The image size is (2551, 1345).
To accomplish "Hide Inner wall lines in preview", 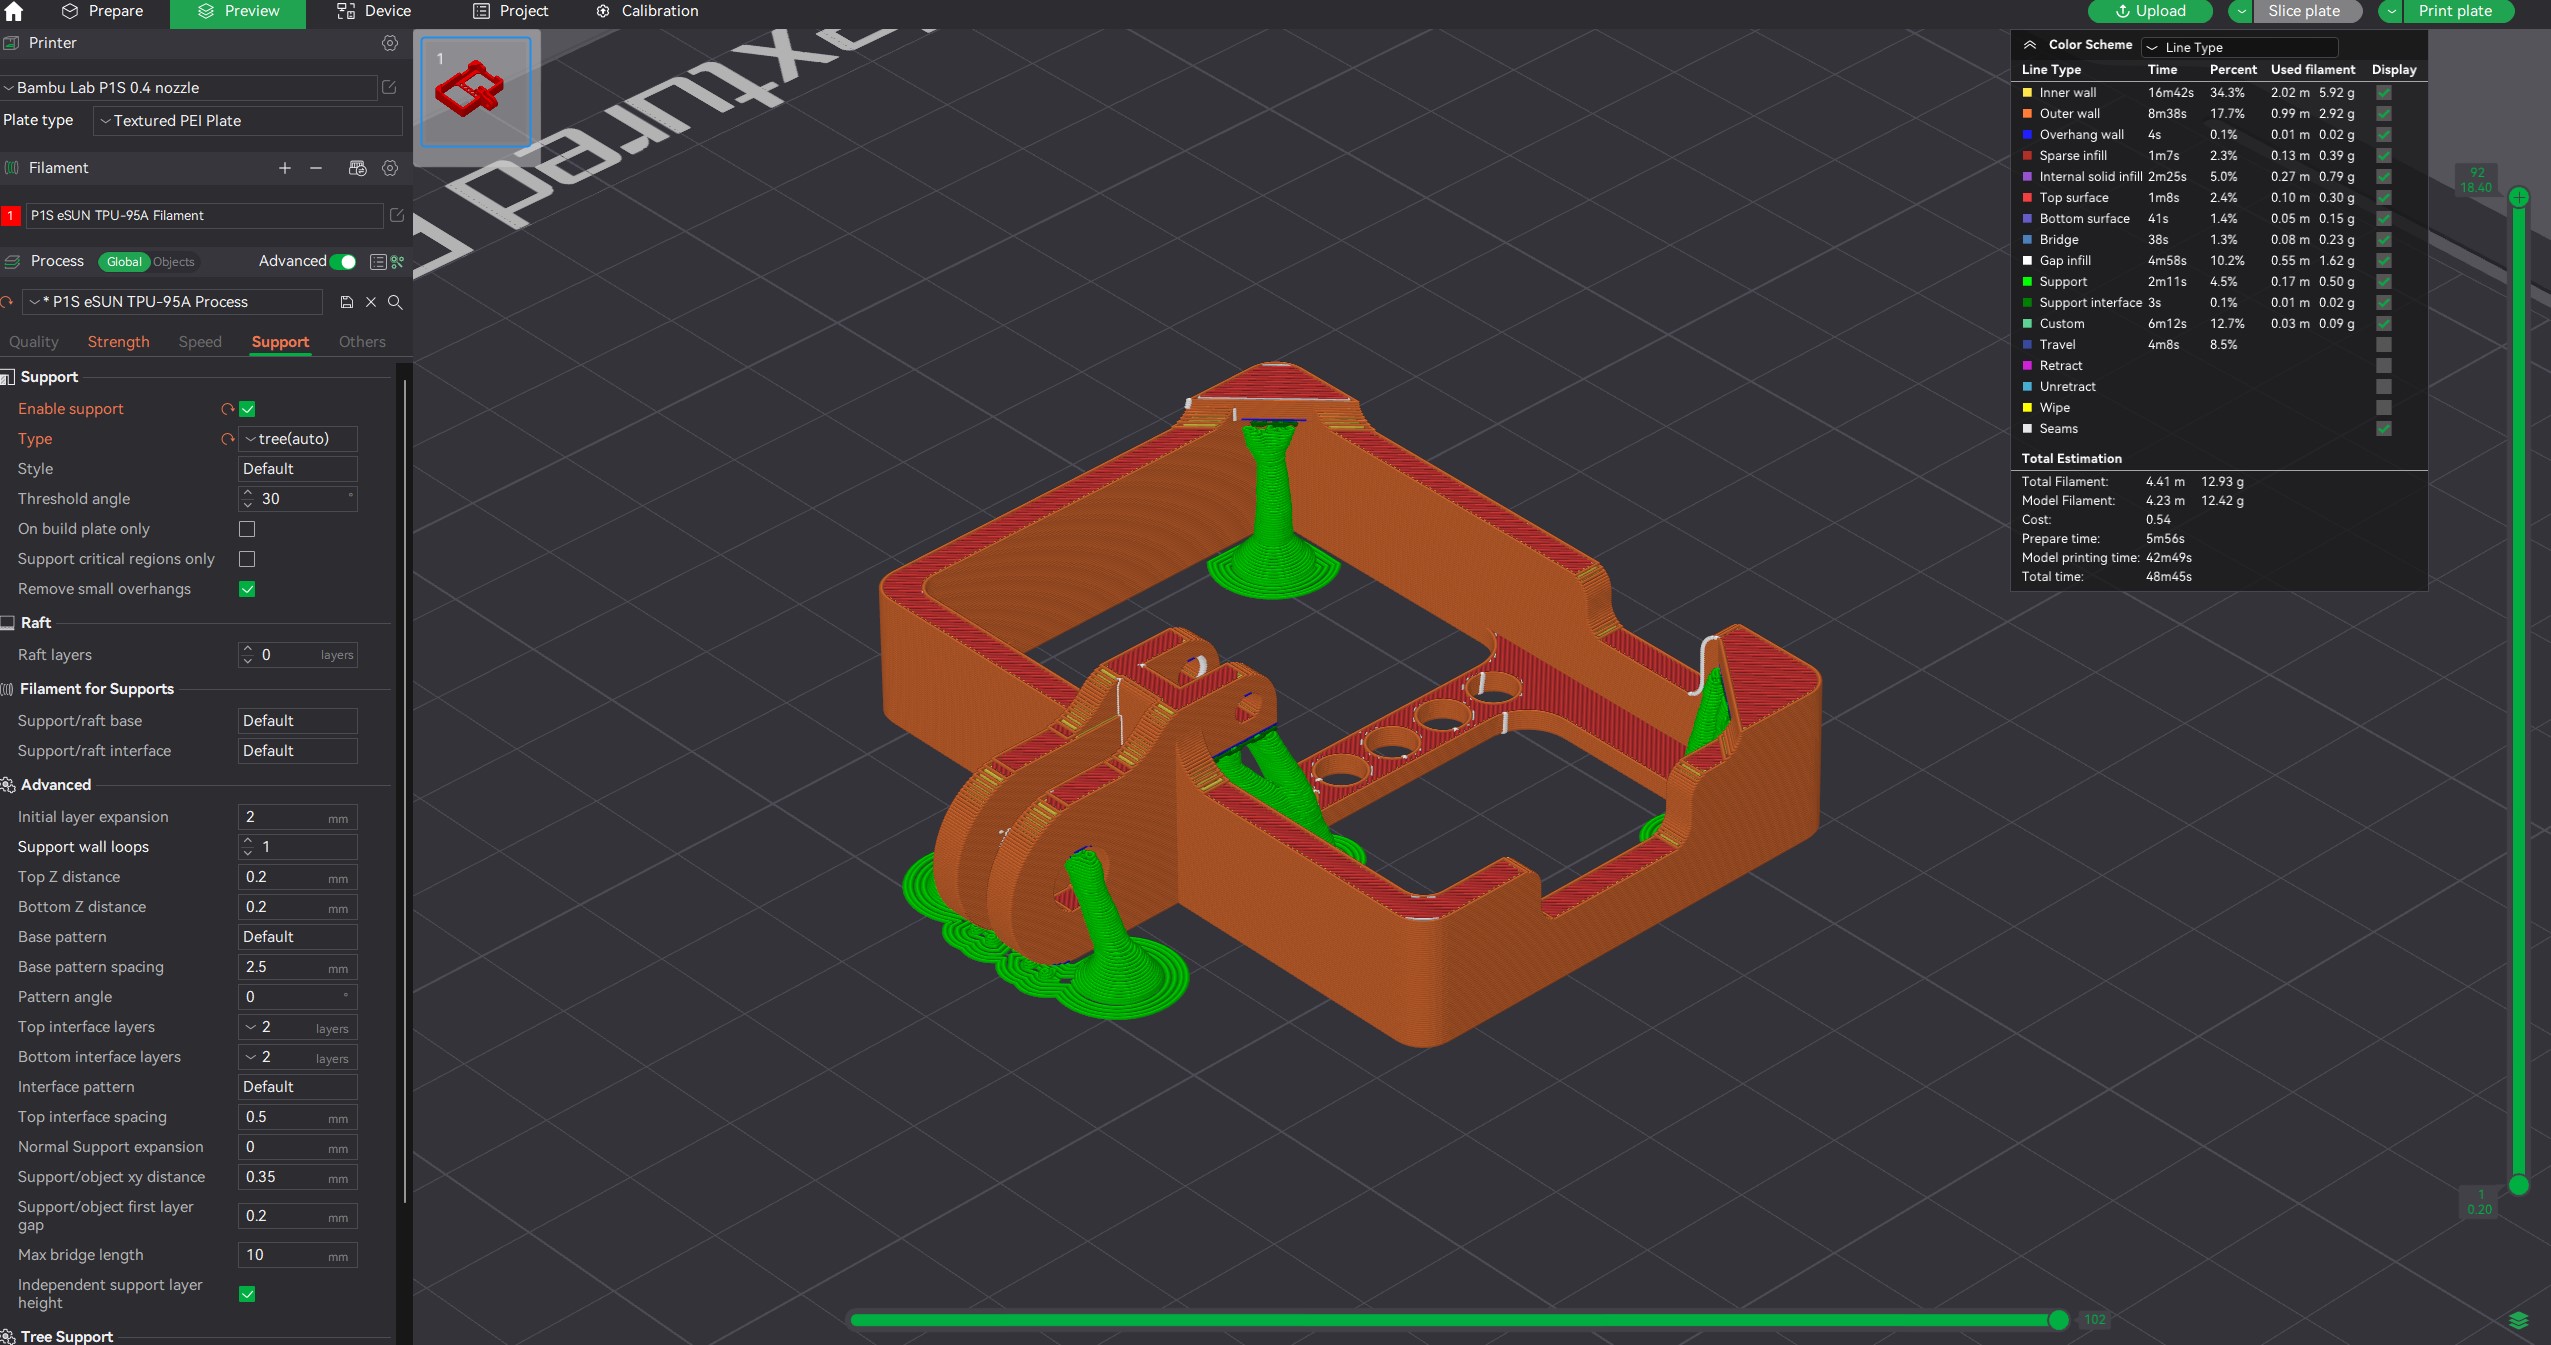I will click(2384, 93).
